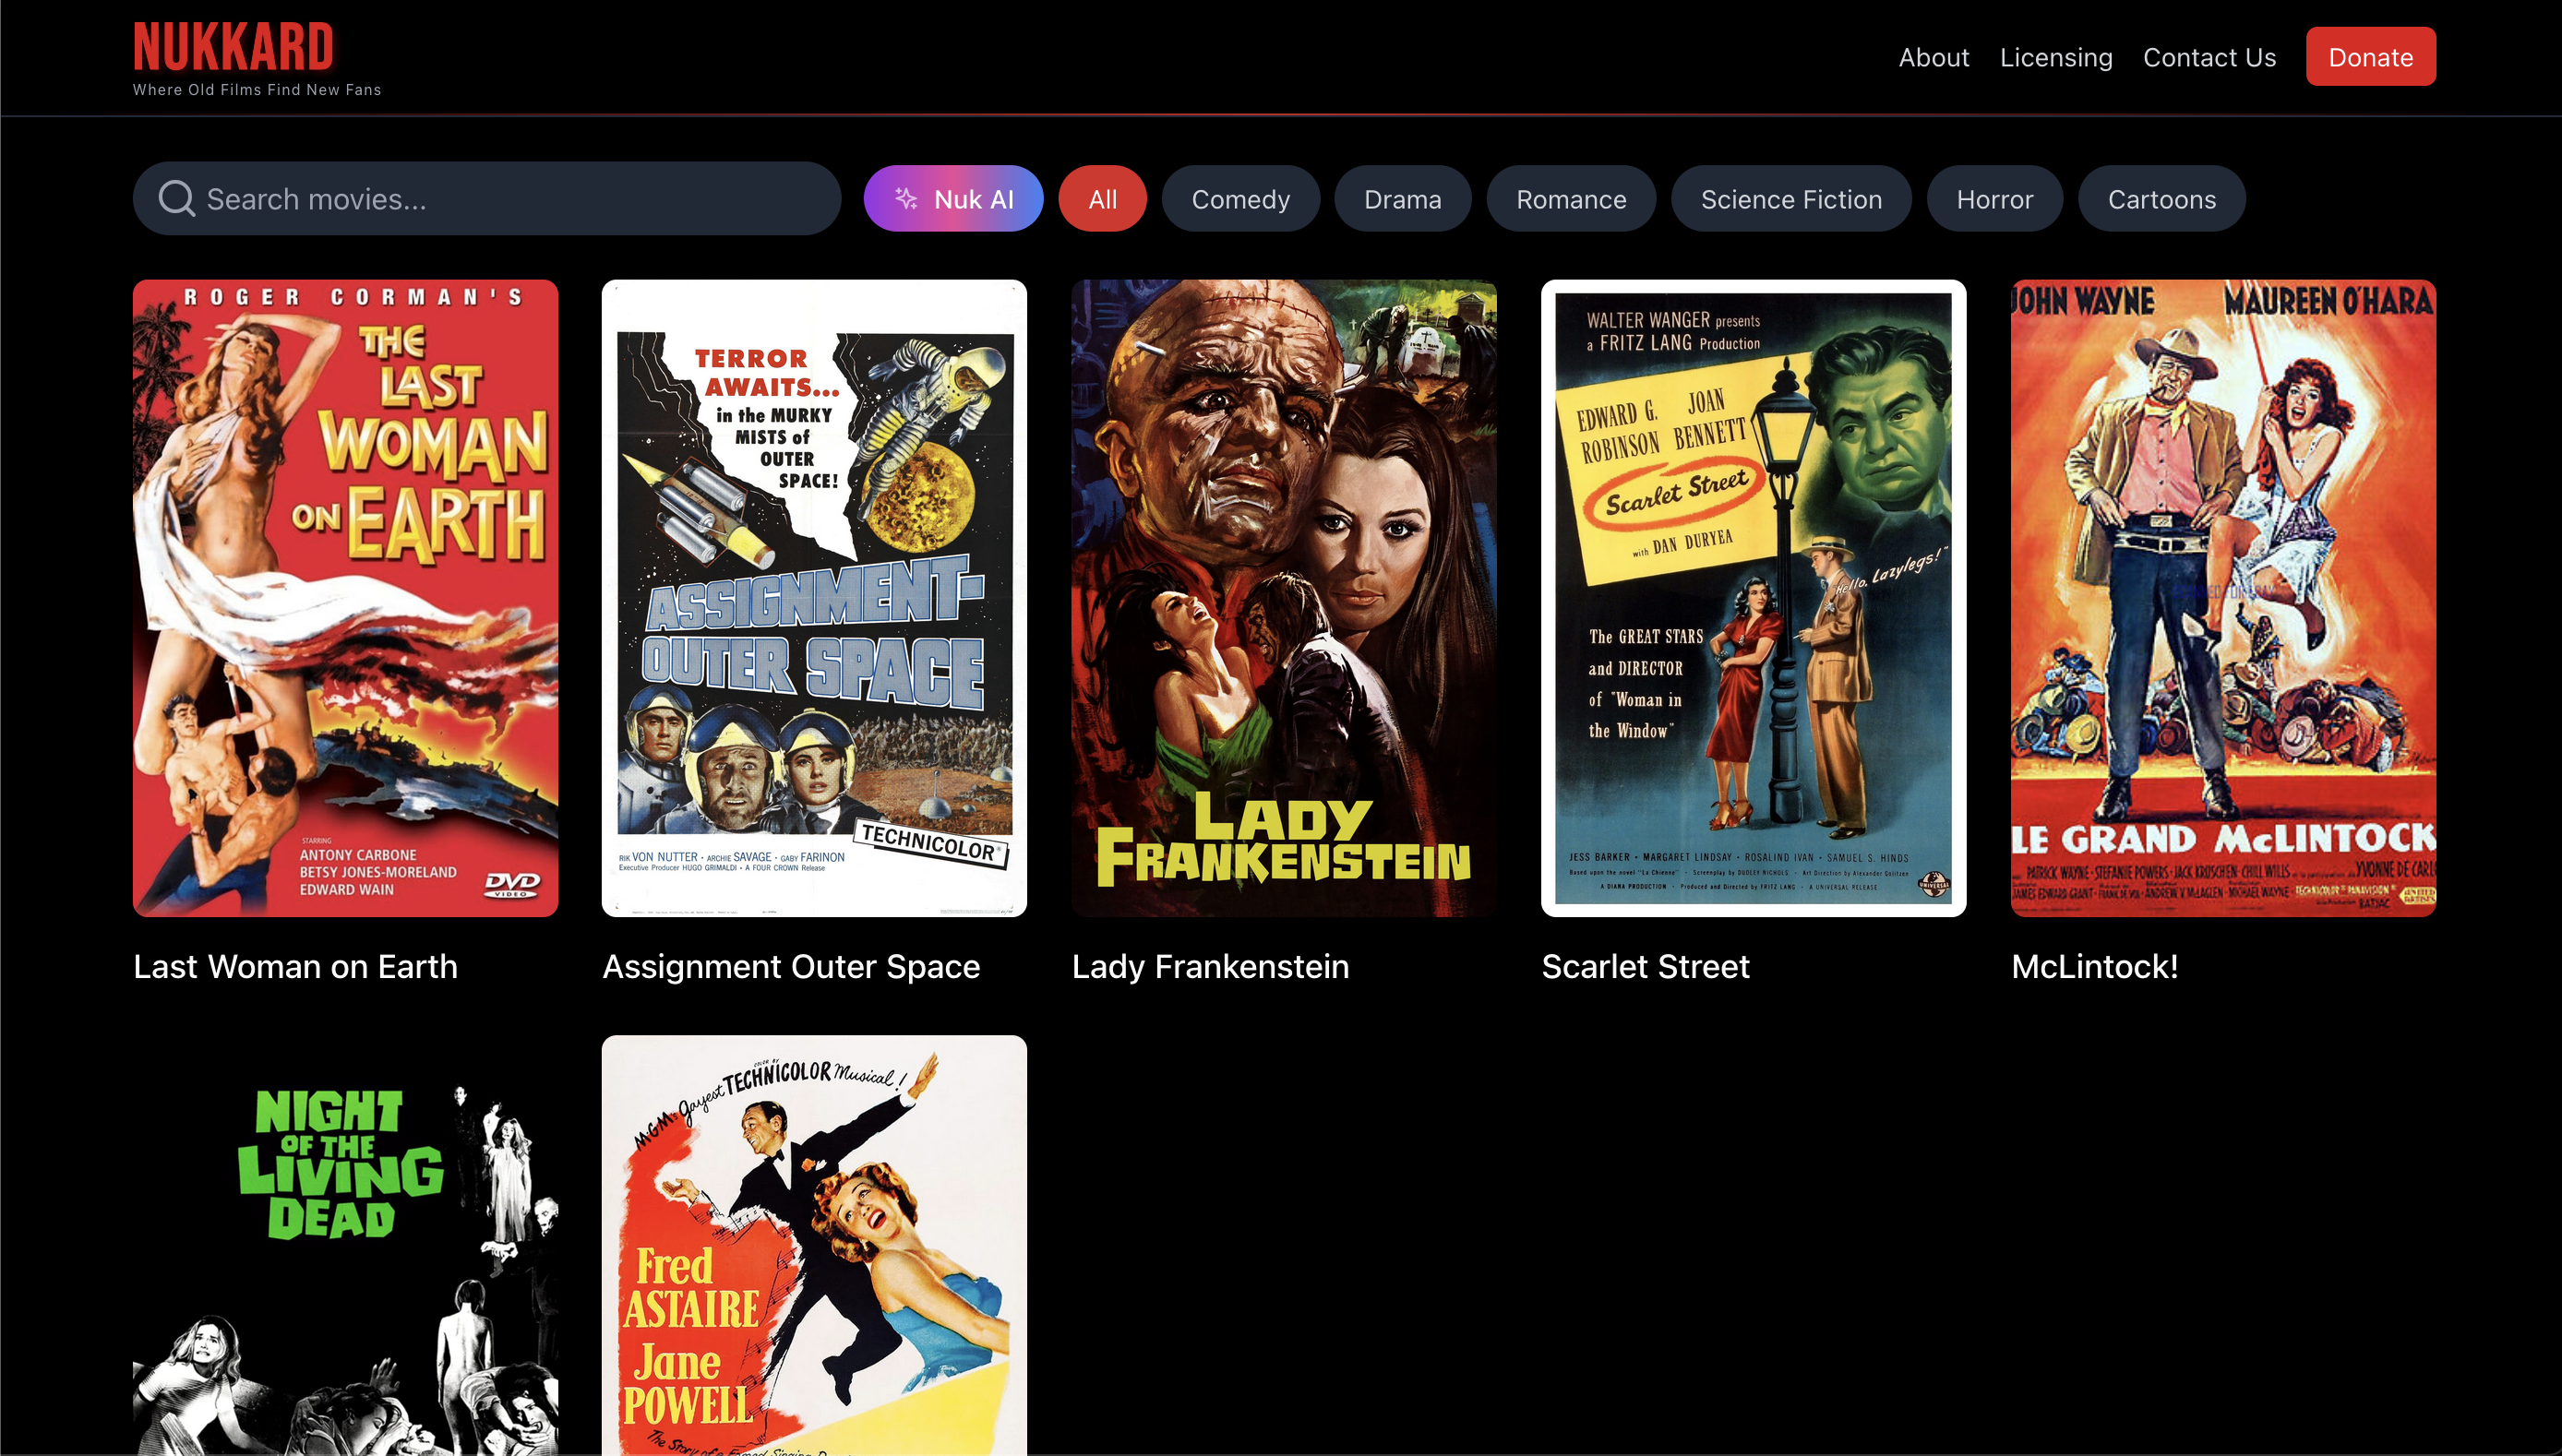Click the 'Assignment Outer Space' title
2562x1456 pixels.
click(x=791, y=966)
